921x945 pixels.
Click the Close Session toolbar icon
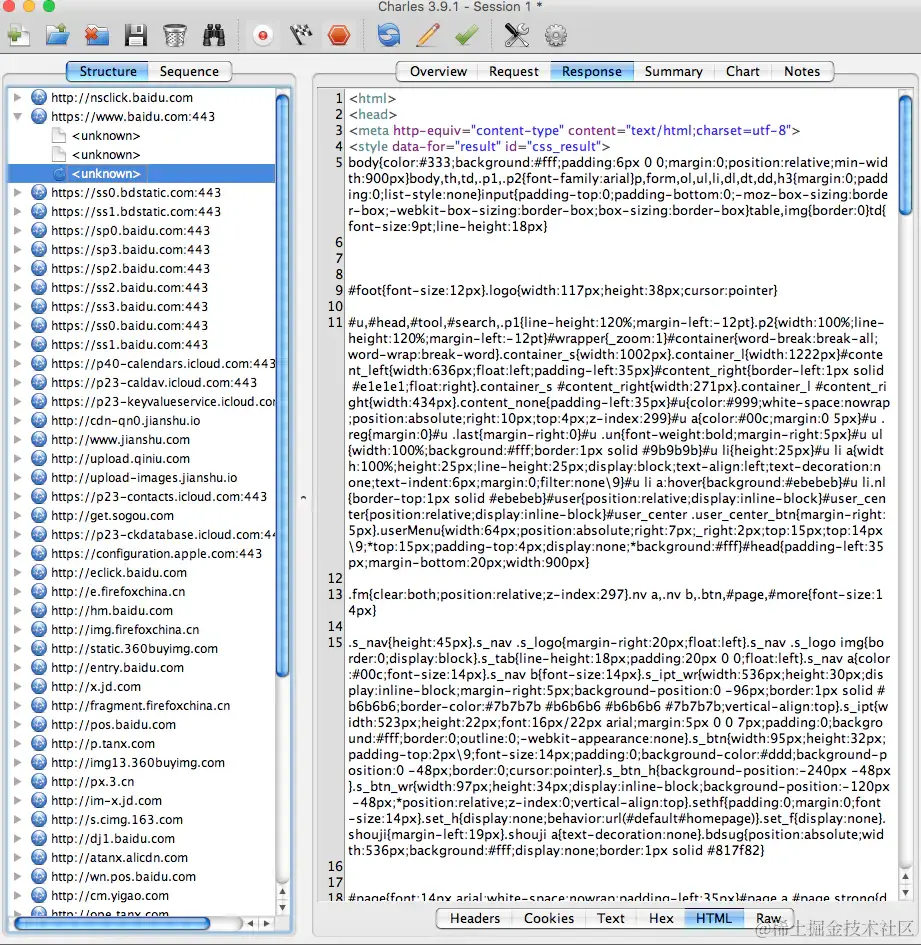96,36
